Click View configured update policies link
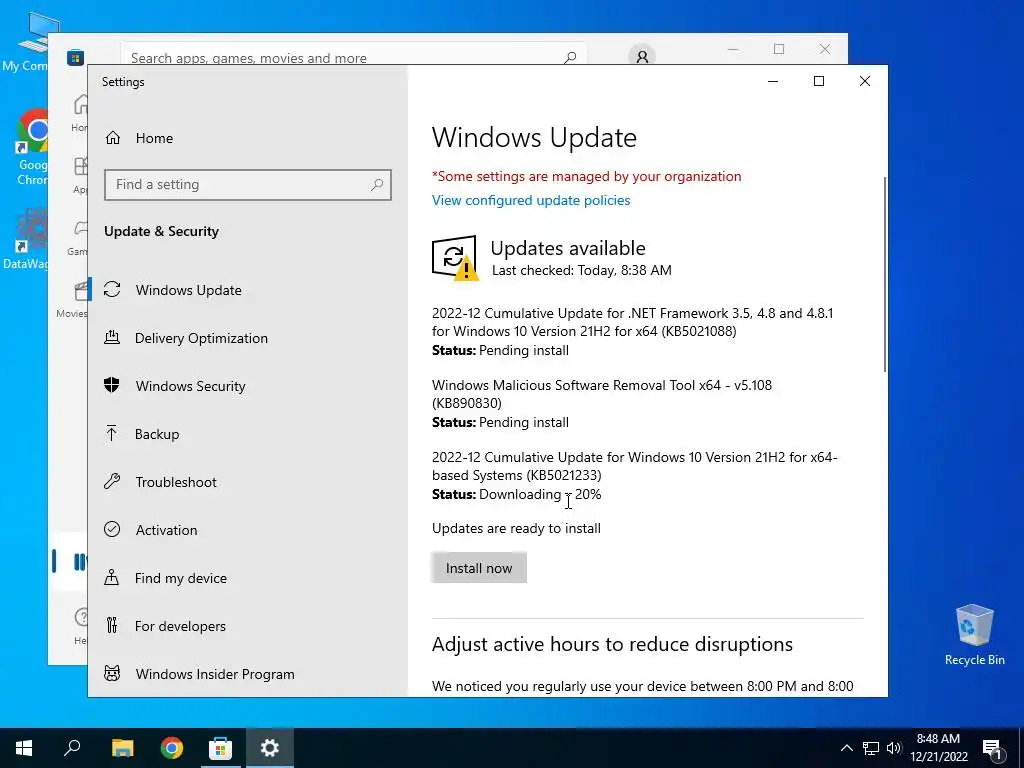Image resolution: width=1024 pixels, height=768 pixels. (531, 200)
